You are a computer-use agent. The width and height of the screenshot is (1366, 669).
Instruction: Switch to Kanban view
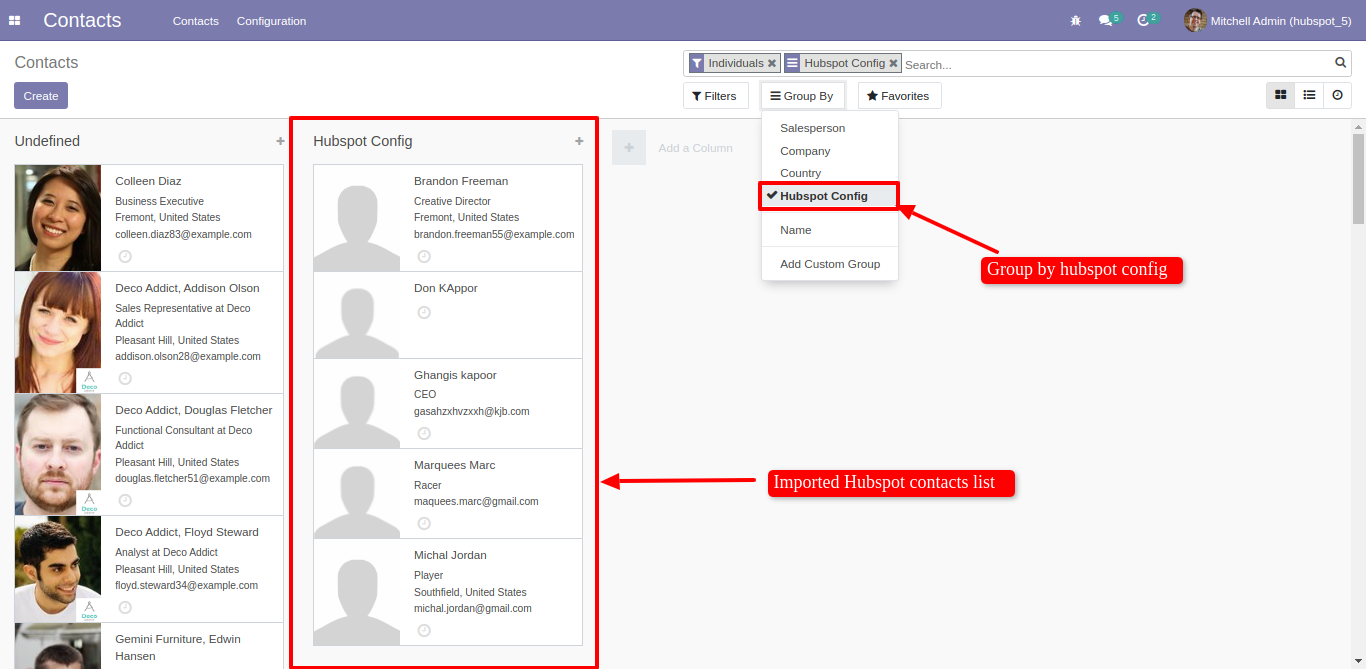1280,95
